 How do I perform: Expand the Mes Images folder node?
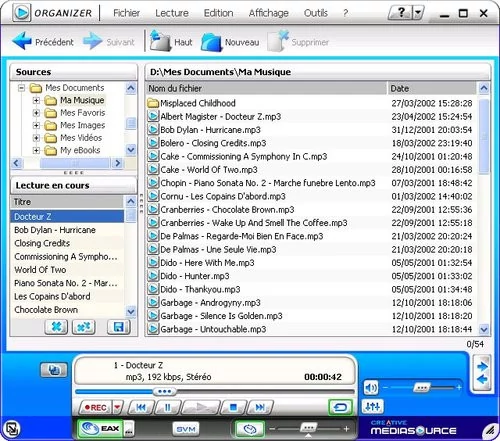[36, 125]
